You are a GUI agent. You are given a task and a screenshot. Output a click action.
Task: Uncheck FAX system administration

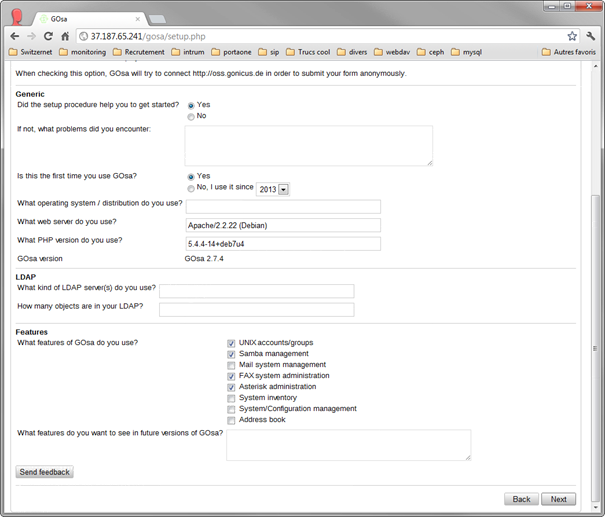pos(231,376)
